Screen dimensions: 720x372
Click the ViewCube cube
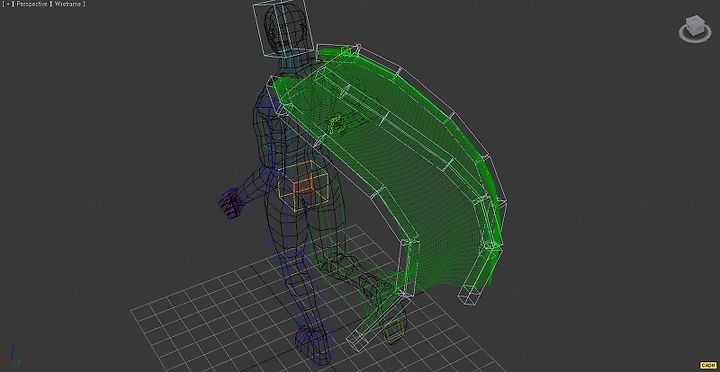(x=695, y=25)
